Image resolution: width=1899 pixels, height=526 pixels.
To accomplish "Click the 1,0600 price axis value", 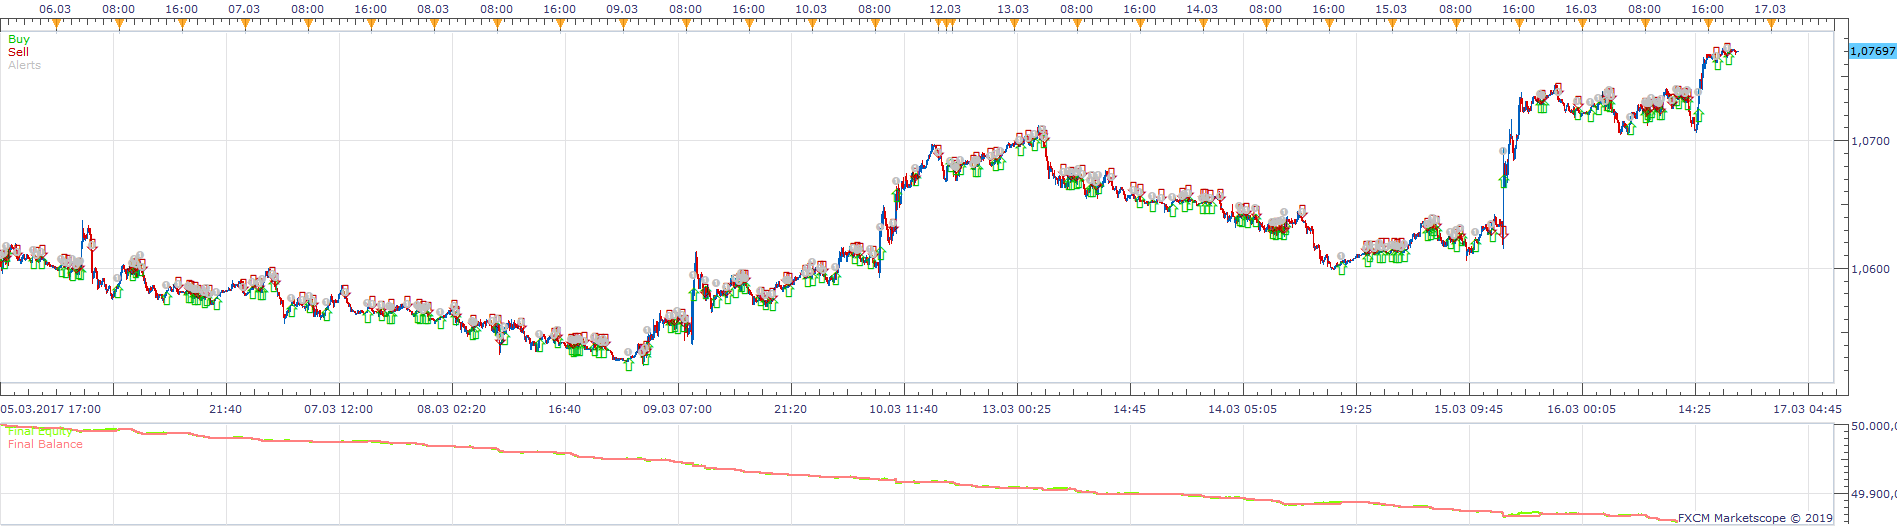I will (1870, 269).
